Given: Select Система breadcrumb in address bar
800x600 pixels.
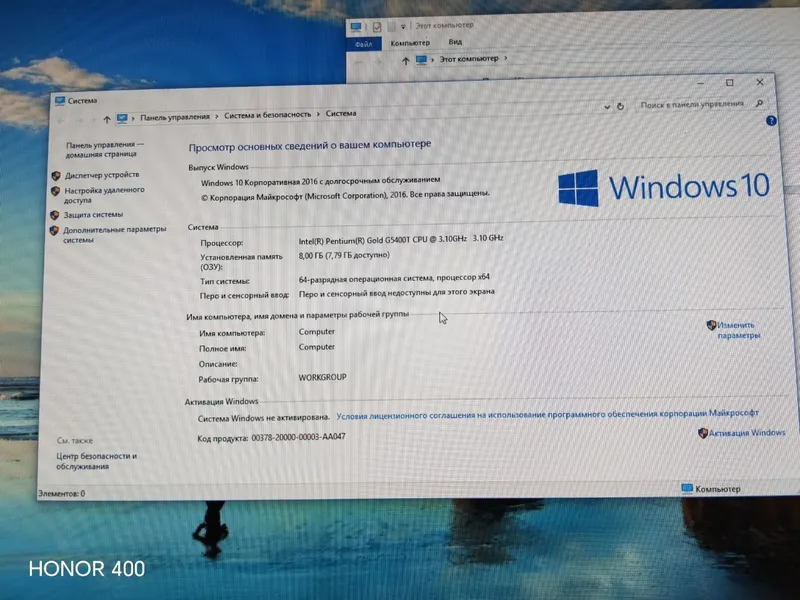Looking at the screenshot, I should (x=341, y=113).
